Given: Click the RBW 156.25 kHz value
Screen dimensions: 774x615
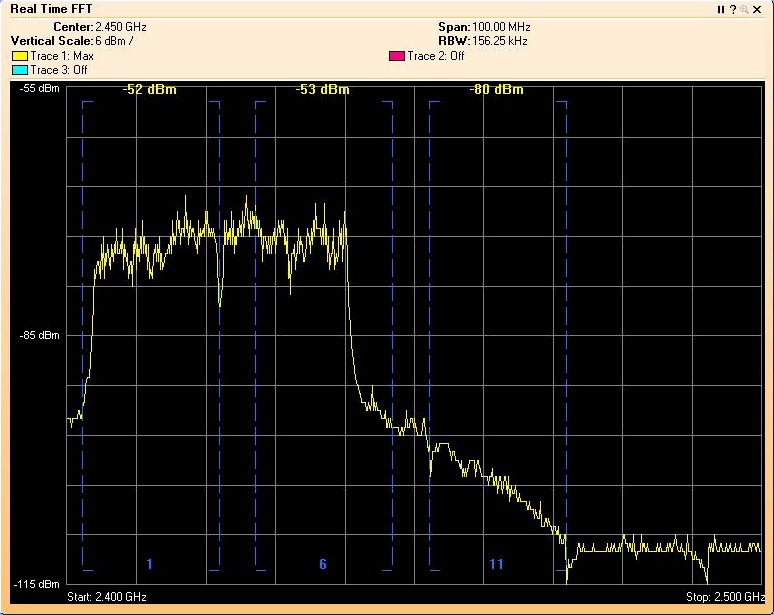Looking at the screenshot, I should pyautogui.click(x=500, y=40).
